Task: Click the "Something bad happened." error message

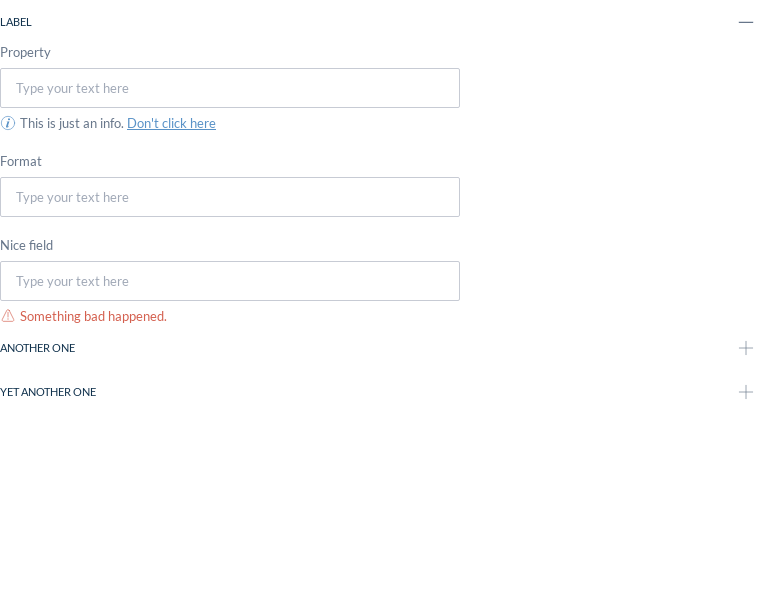Action: point(93,316)
